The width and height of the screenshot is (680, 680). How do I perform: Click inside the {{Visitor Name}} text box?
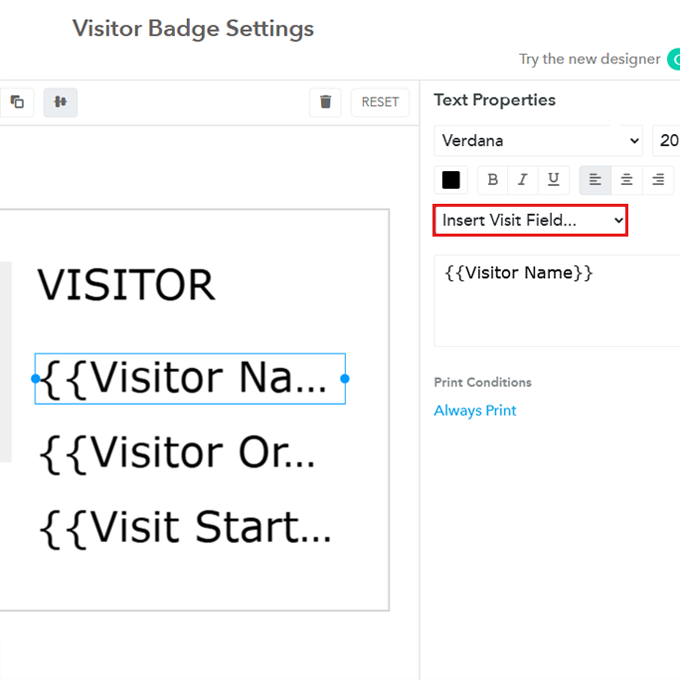coord(556,300)
